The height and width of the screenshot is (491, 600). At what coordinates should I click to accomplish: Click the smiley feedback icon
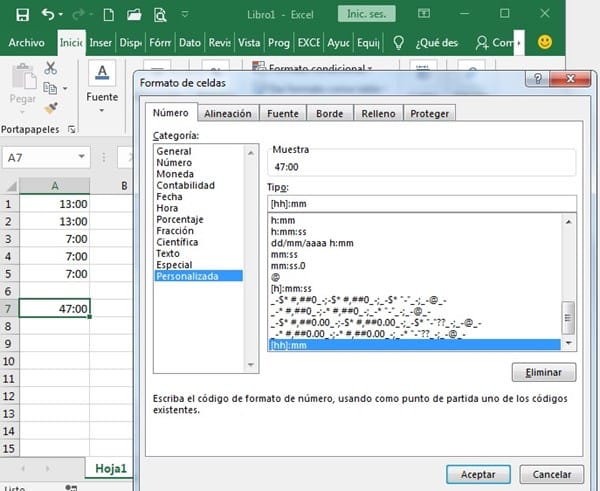click(x=545, y=43)
